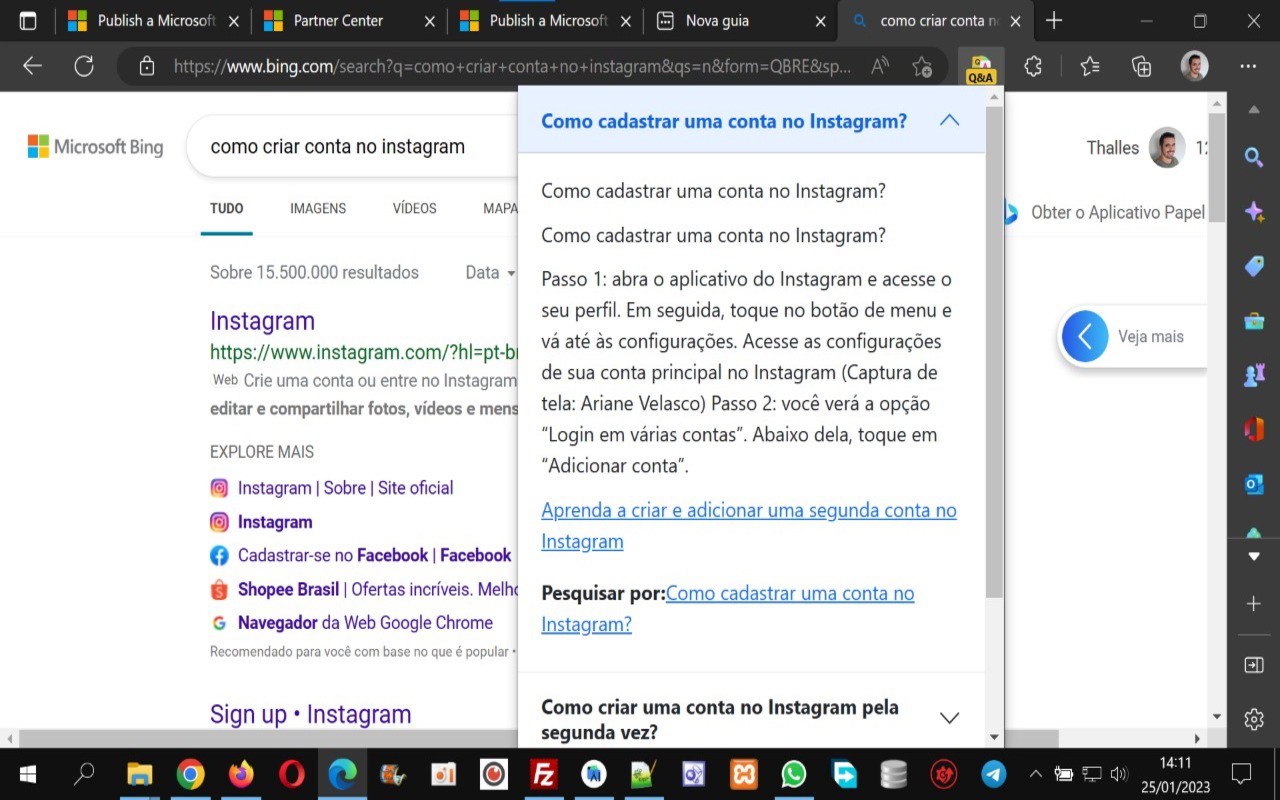Open the Settings and more ellipsis menu
The width and height of the screenshot is (1280, 800).
pos(1248,66)
